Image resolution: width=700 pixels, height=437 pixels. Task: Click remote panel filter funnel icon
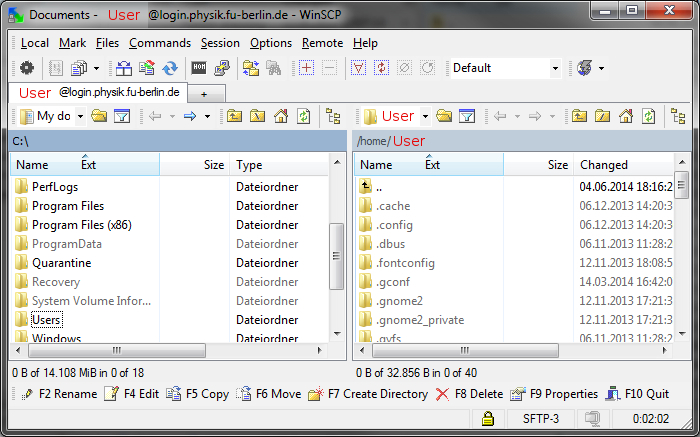click(467, 117)
